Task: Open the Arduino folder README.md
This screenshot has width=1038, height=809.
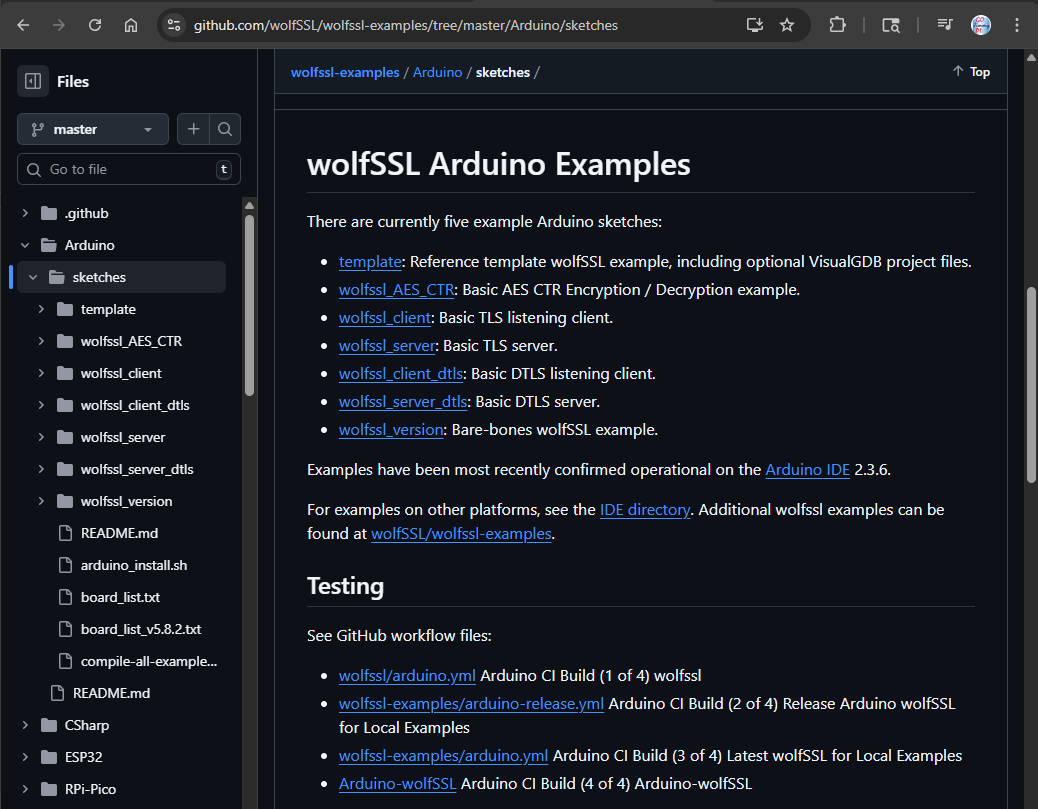Action: [111, 693]
